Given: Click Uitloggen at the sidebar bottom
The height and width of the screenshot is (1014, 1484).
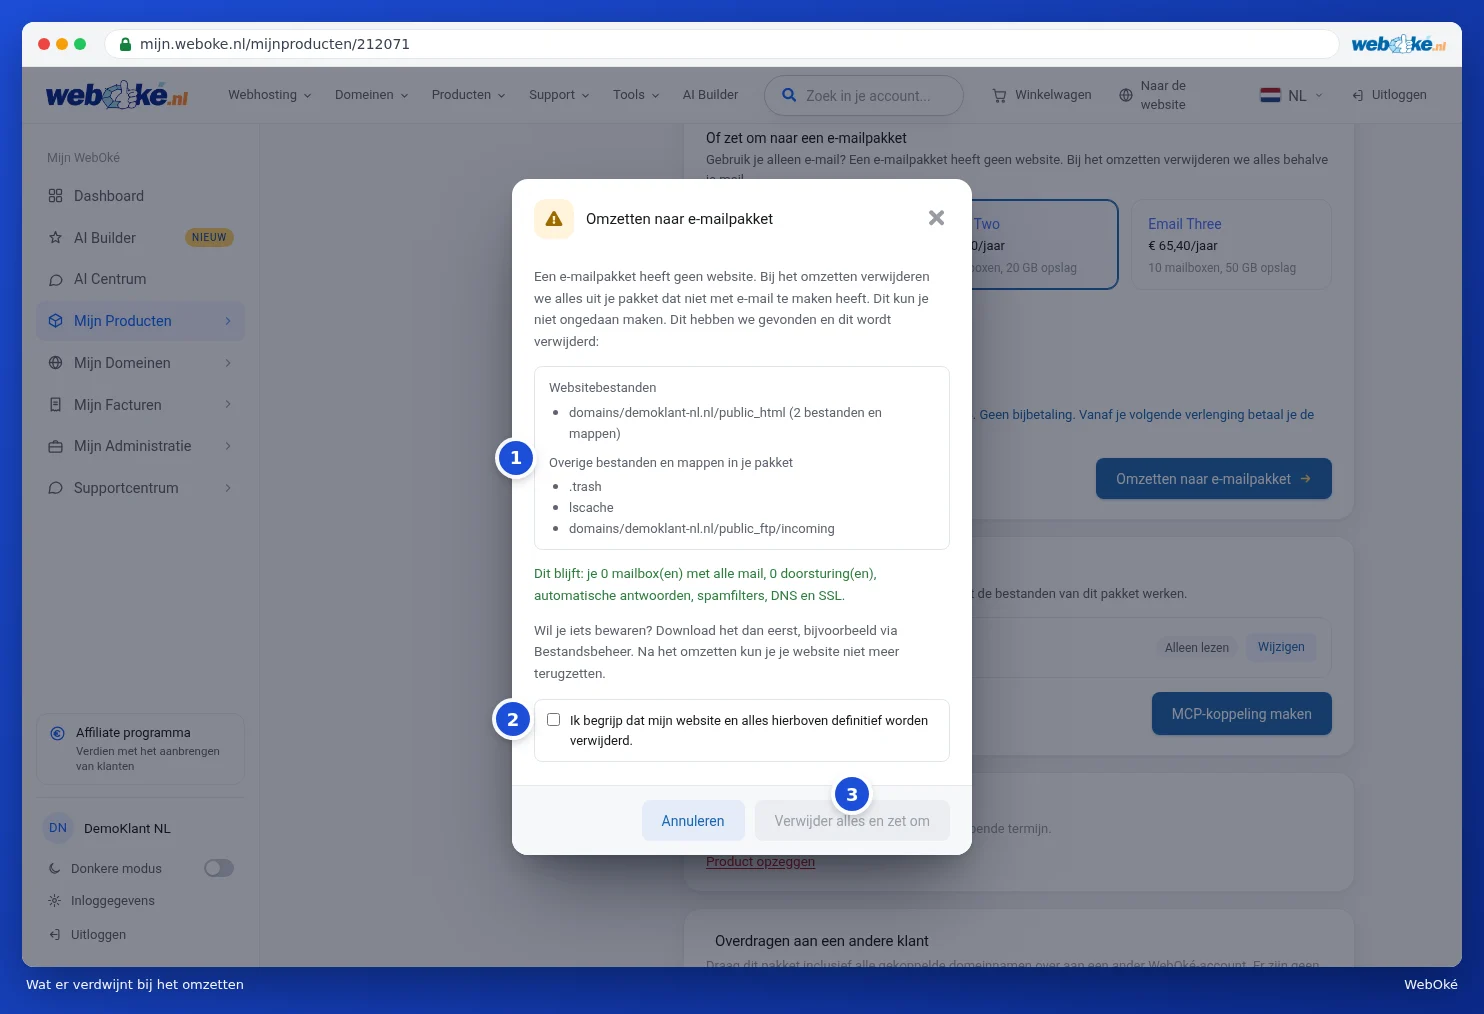Looking at the screenshot, I should [98, 935].
